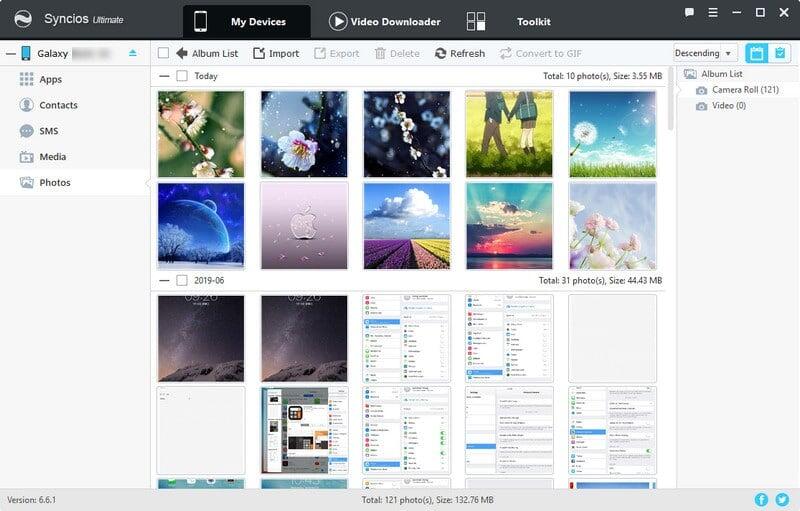Switch to clipboard checklist view
This screenshot has width=800, height=511.
tap(781, 53)
